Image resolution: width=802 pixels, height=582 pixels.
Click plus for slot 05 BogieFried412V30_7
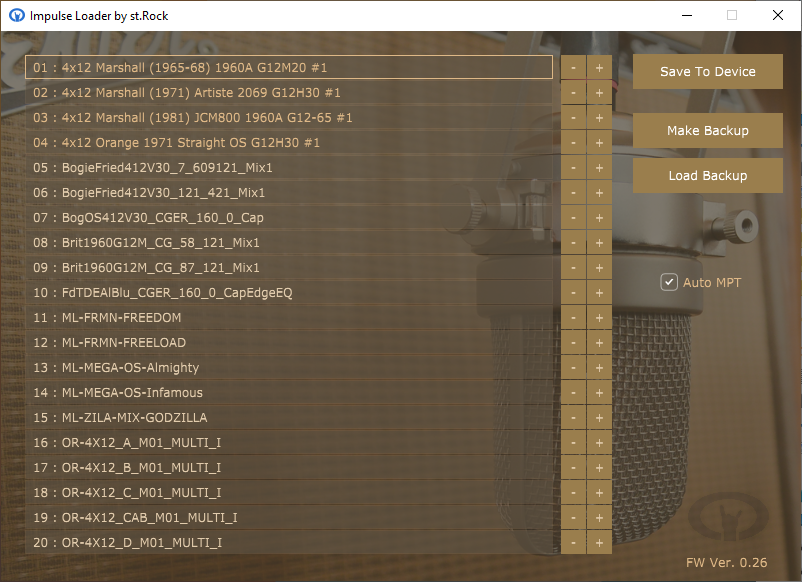(599, 168)
